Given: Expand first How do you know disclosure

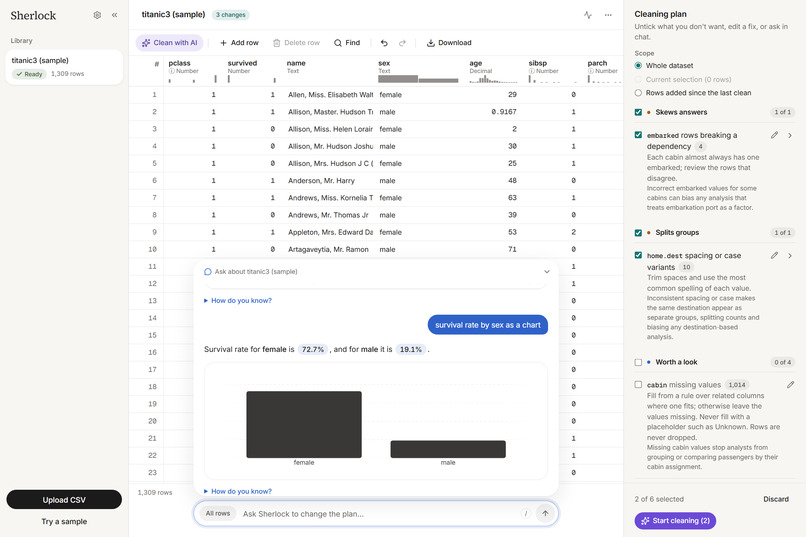Looking at the screenshot, I should pyautogui.click(x=238, y=301).
